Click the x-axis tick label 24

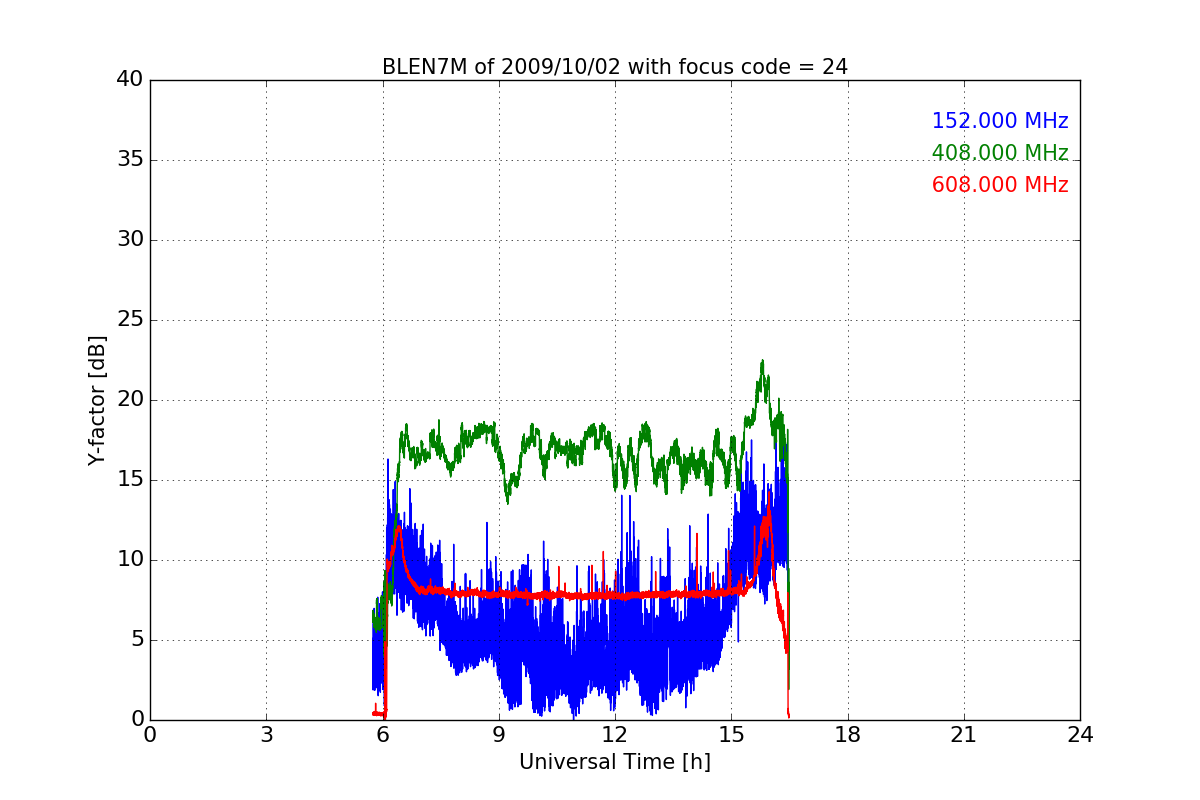click(x=1080, y=734)
